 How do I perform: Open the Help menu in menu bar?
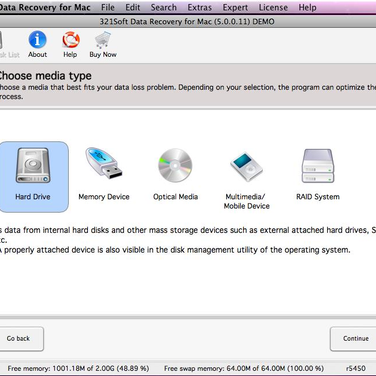click(x=307, y=7)
